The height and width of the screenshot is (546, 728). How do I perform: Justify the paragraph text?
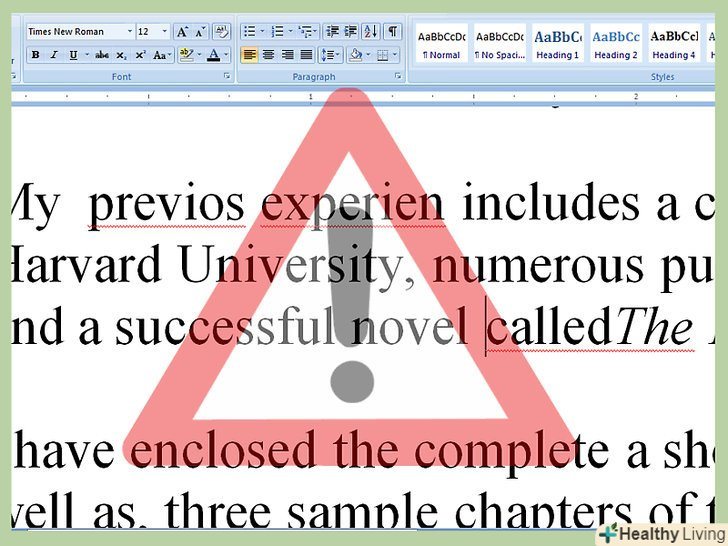(x=306, y=55)
